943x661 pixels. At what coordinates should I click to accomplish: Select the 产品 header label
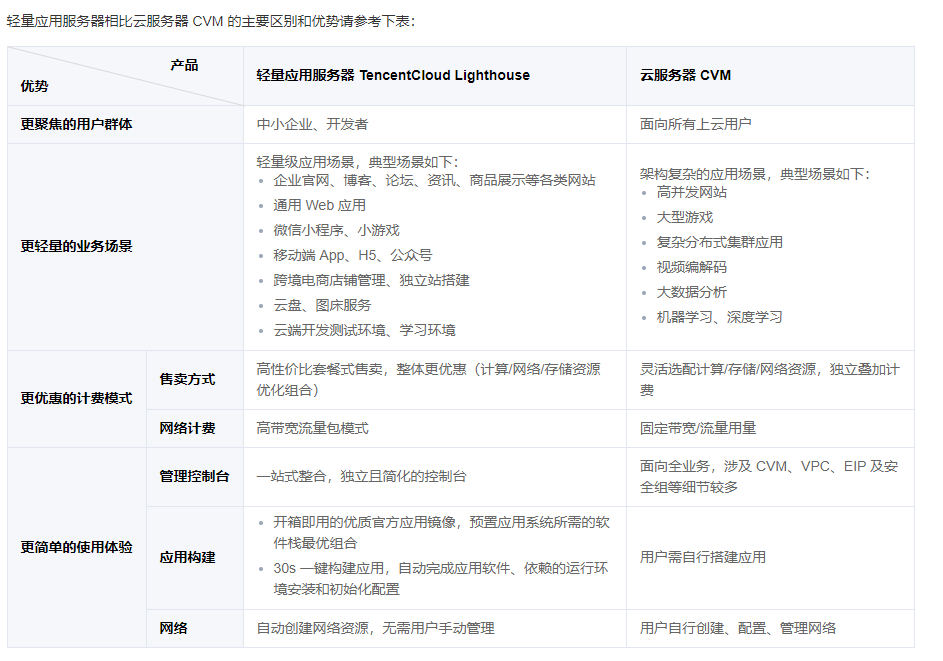[x=184, y=65]
